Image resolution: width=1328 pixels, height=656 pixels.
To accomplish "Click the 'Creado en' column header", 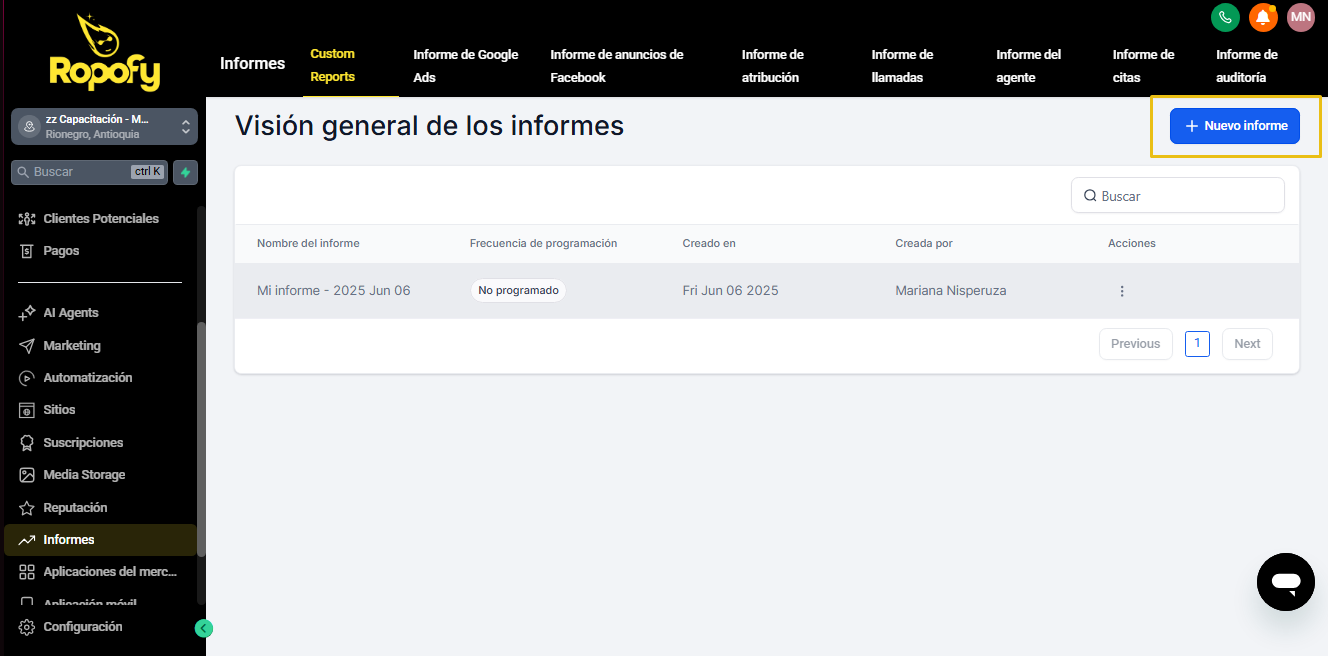I will [709, 243].
